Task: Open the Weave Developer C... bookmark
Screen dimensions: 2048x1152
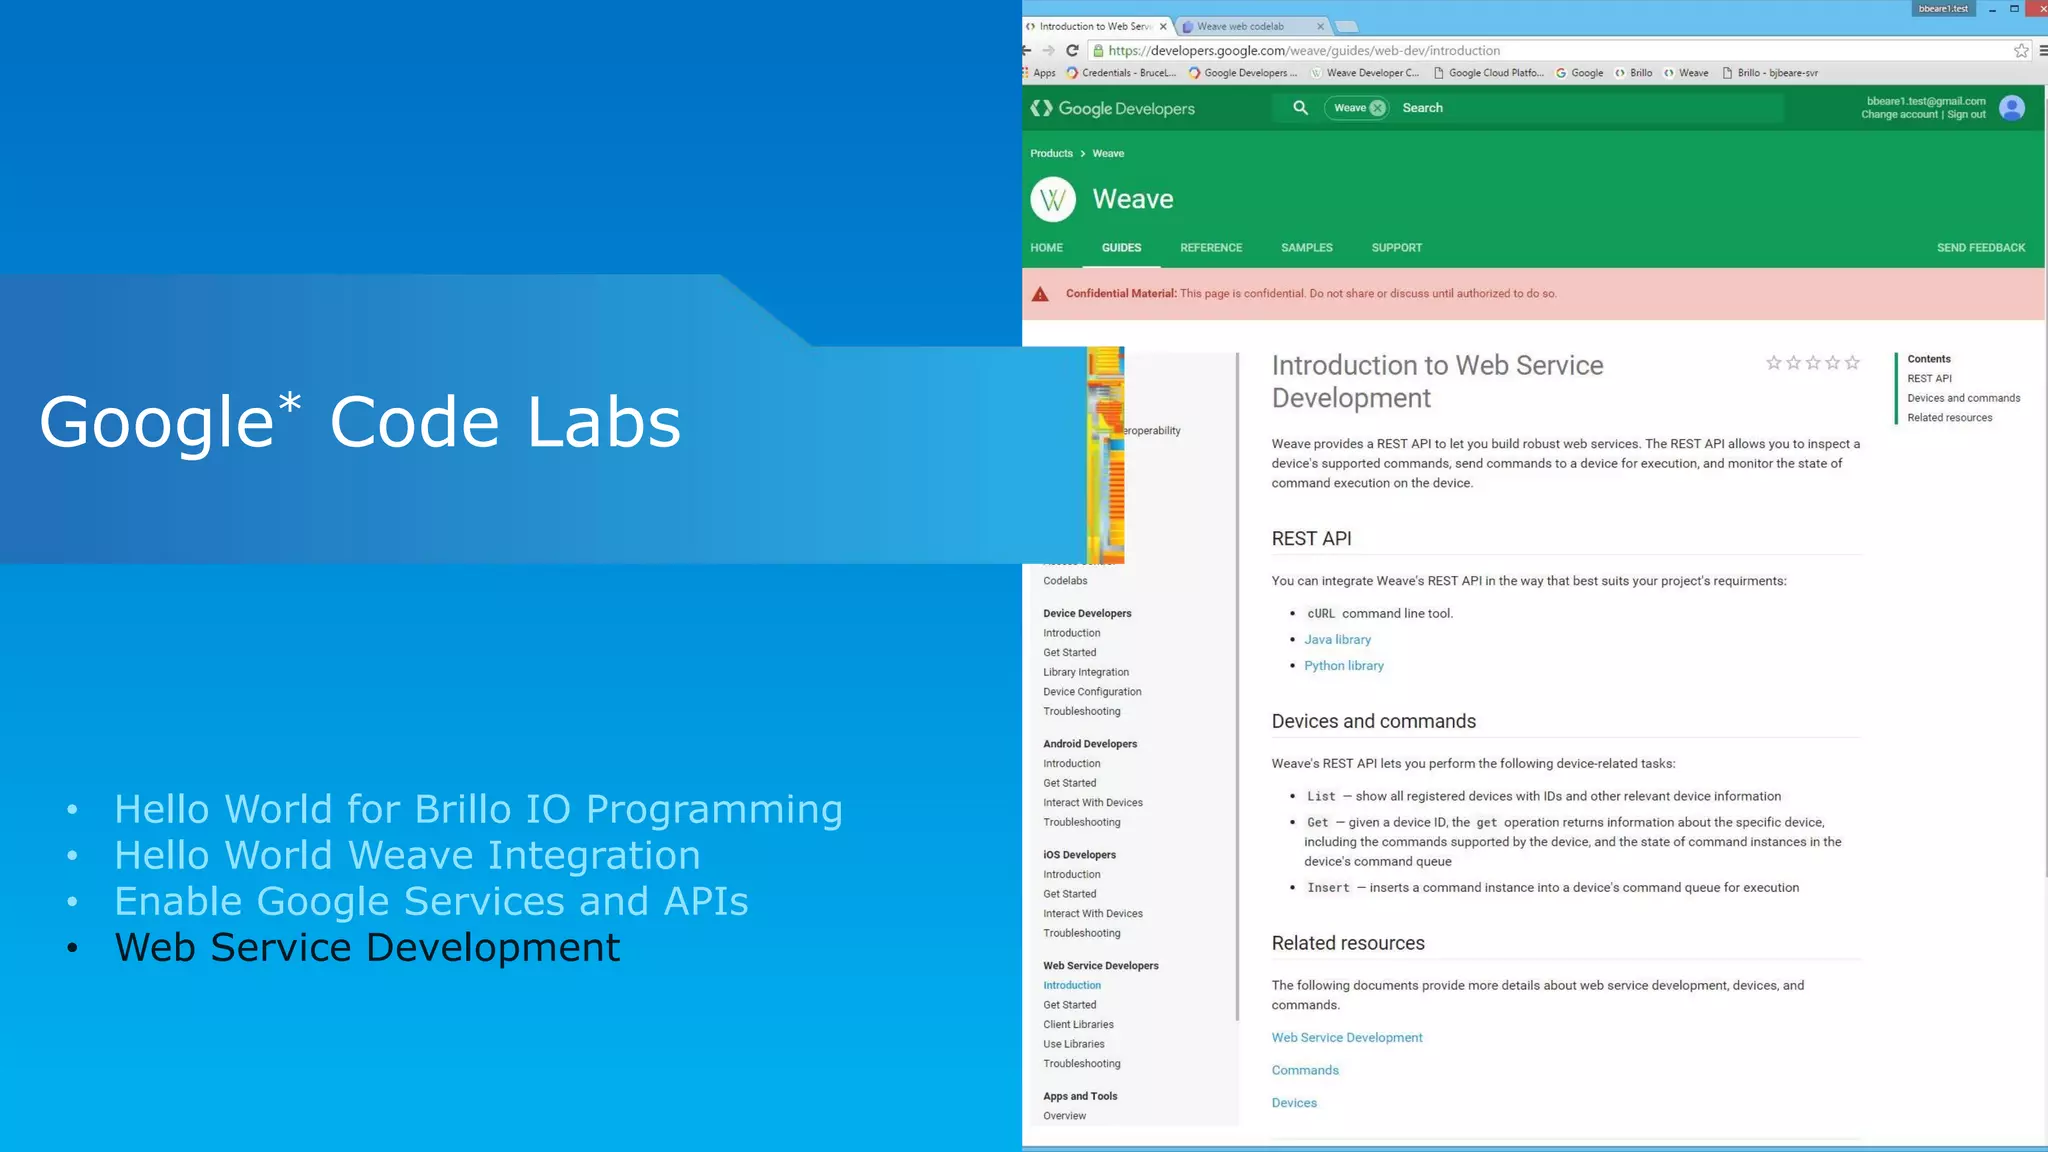Action: (x=1365, y=73)
